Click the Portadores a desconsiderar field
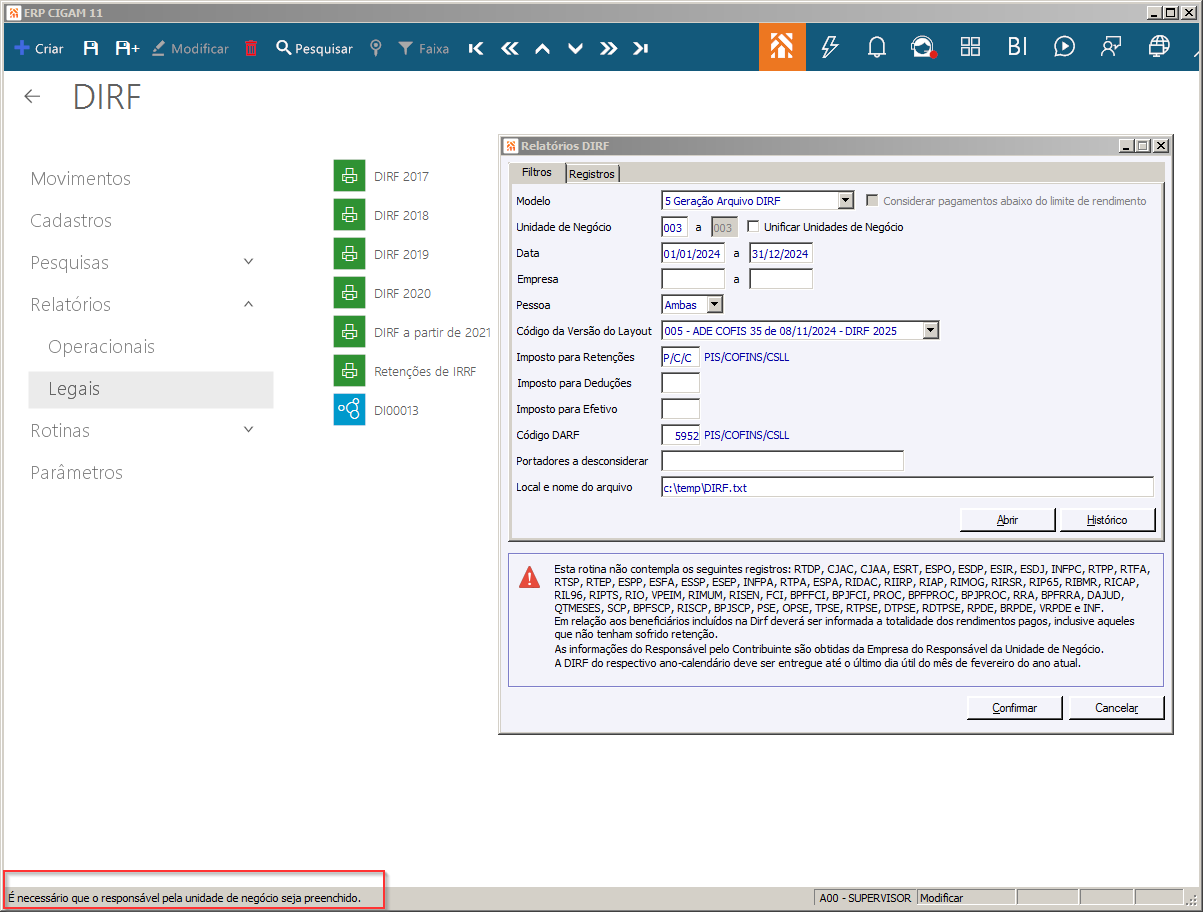 point(783,461)
